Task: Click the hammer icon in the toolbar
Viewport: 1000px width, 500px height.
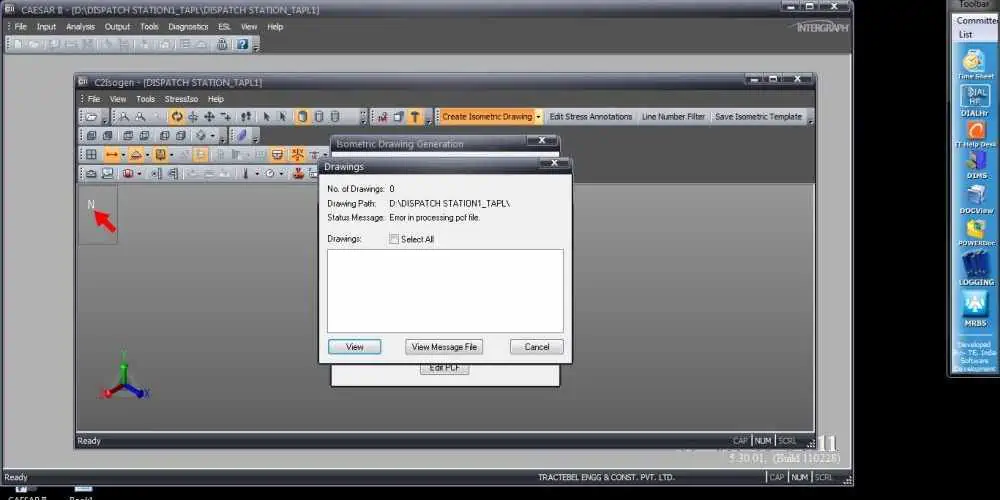Action: tap(414, 117)
